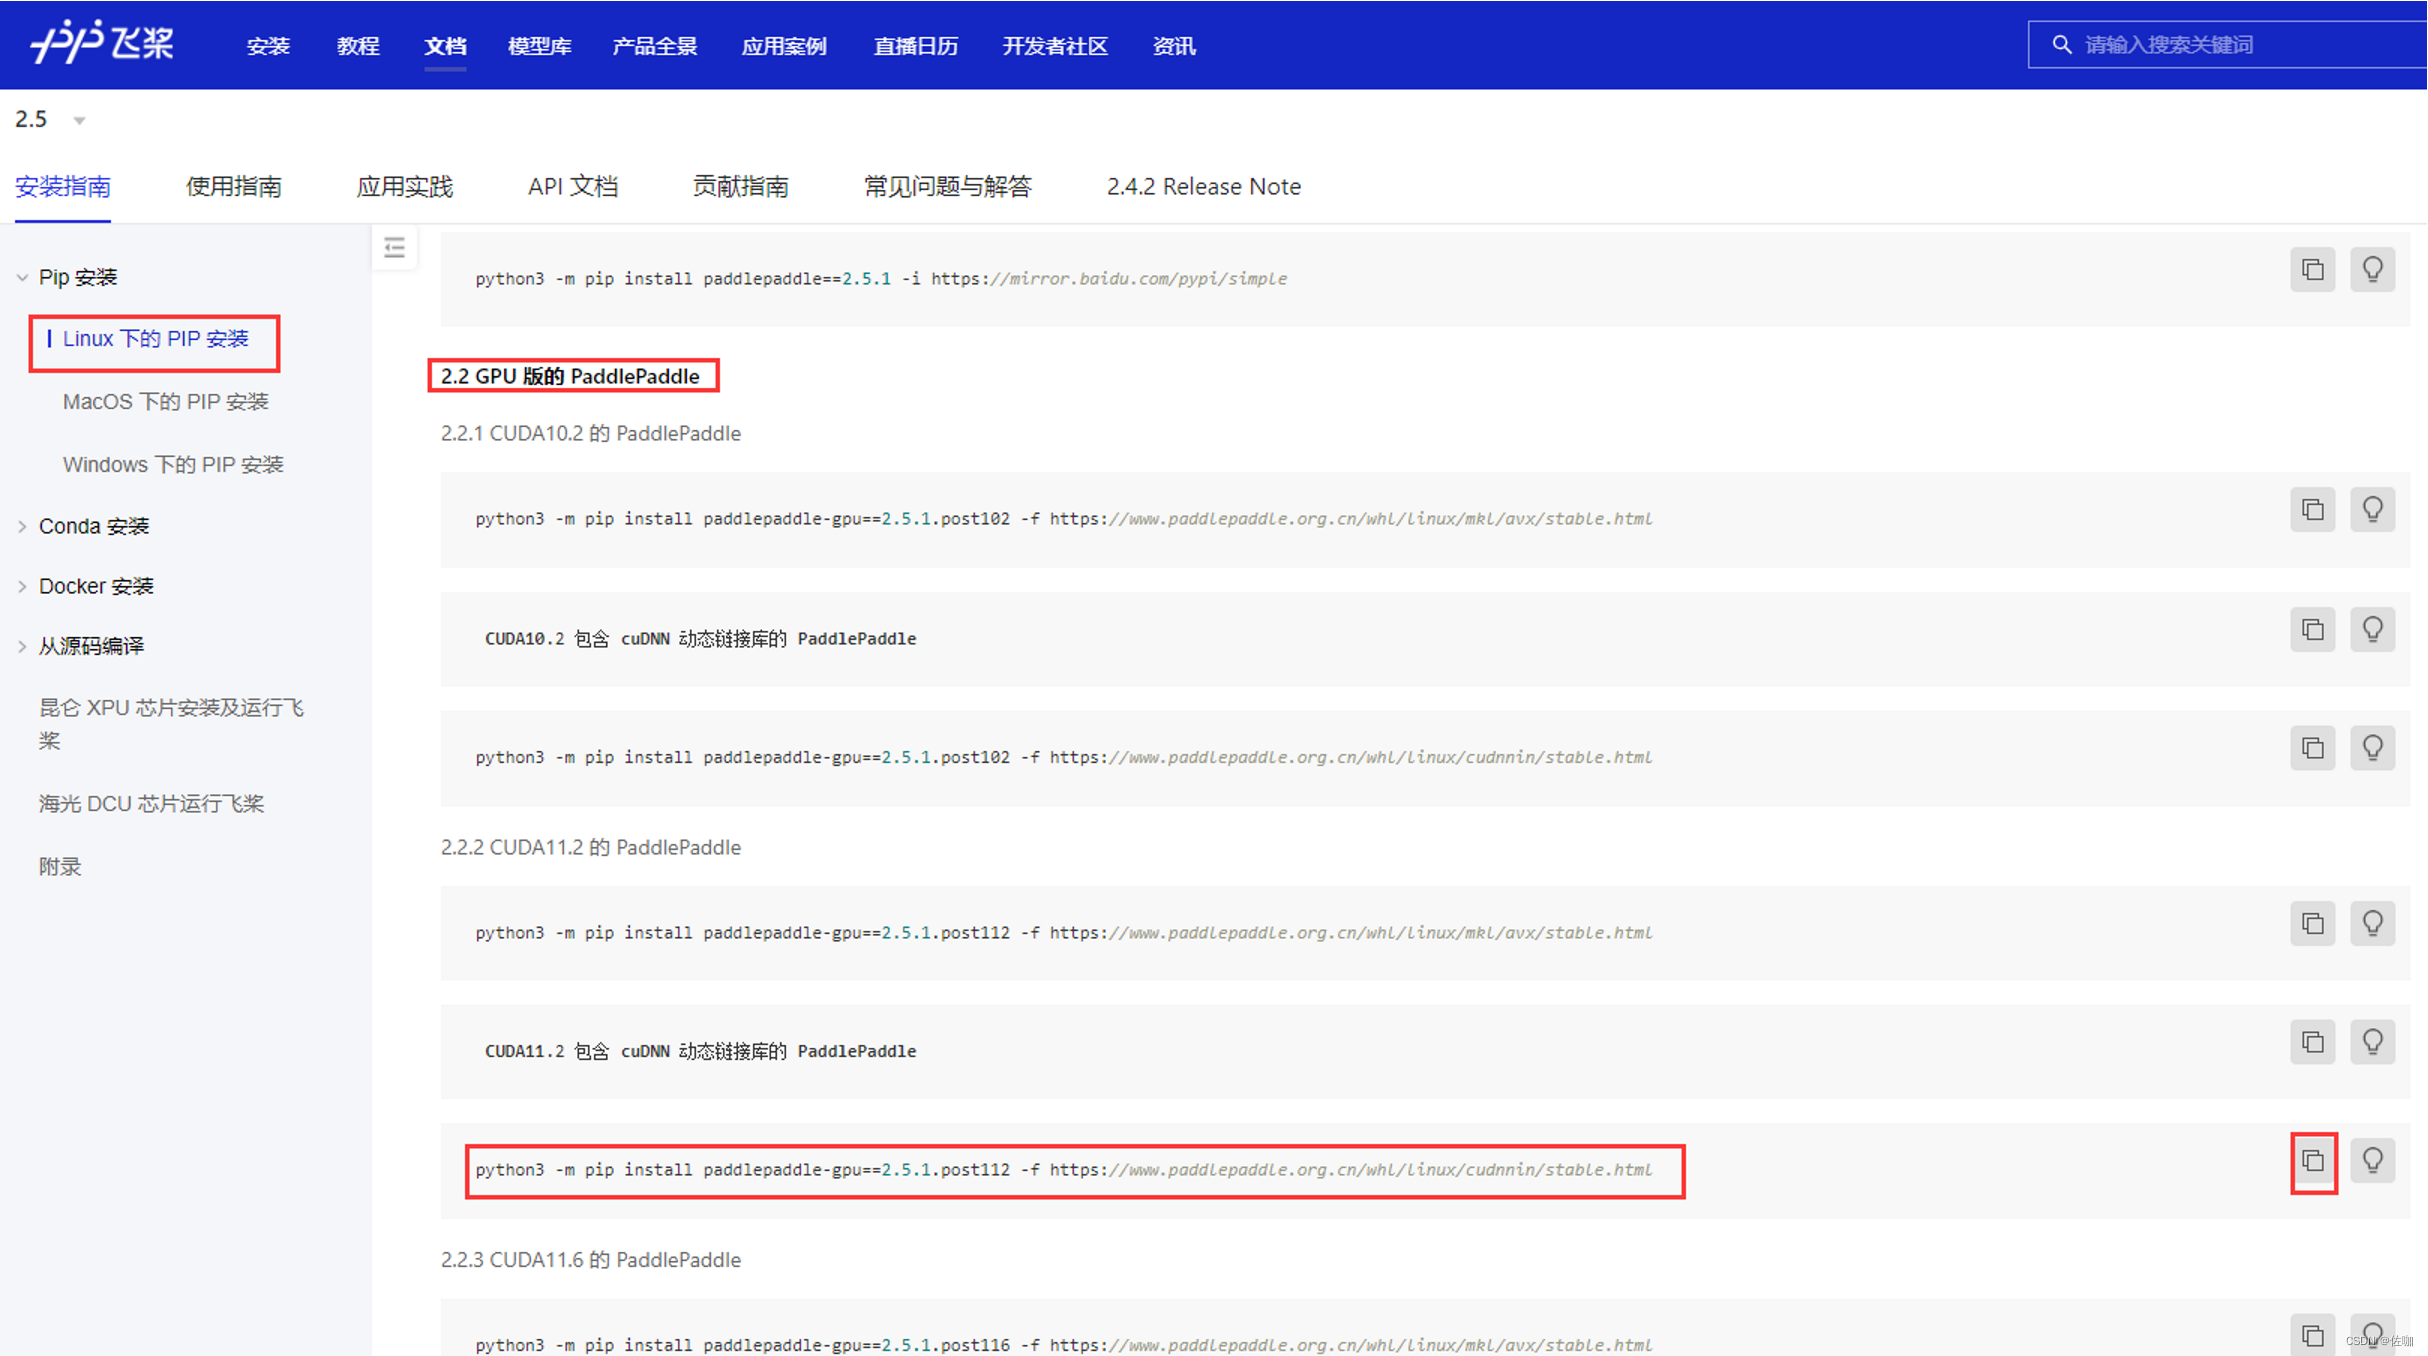
Task: Expand the 从源码编译 section
Action: coord(22,646)
